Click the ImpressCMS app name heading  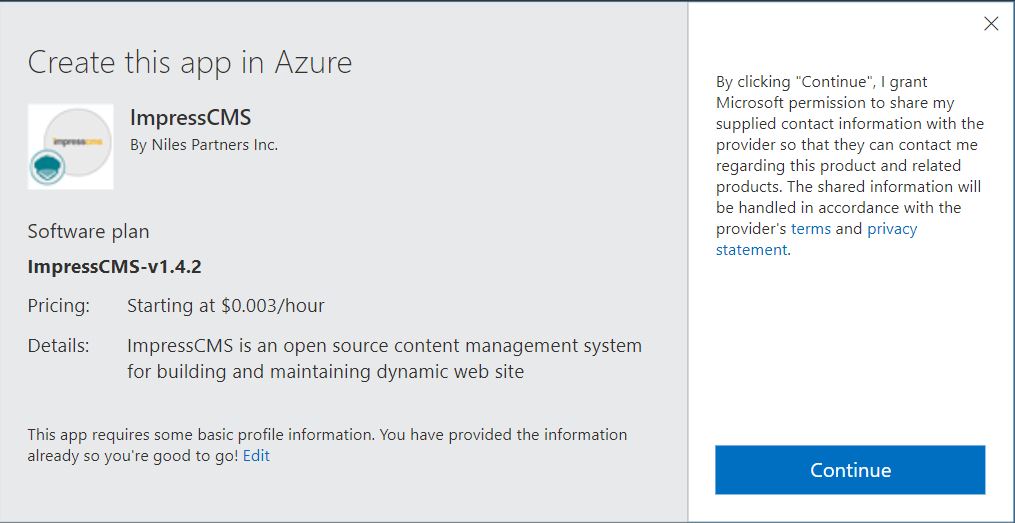(190, 118)
